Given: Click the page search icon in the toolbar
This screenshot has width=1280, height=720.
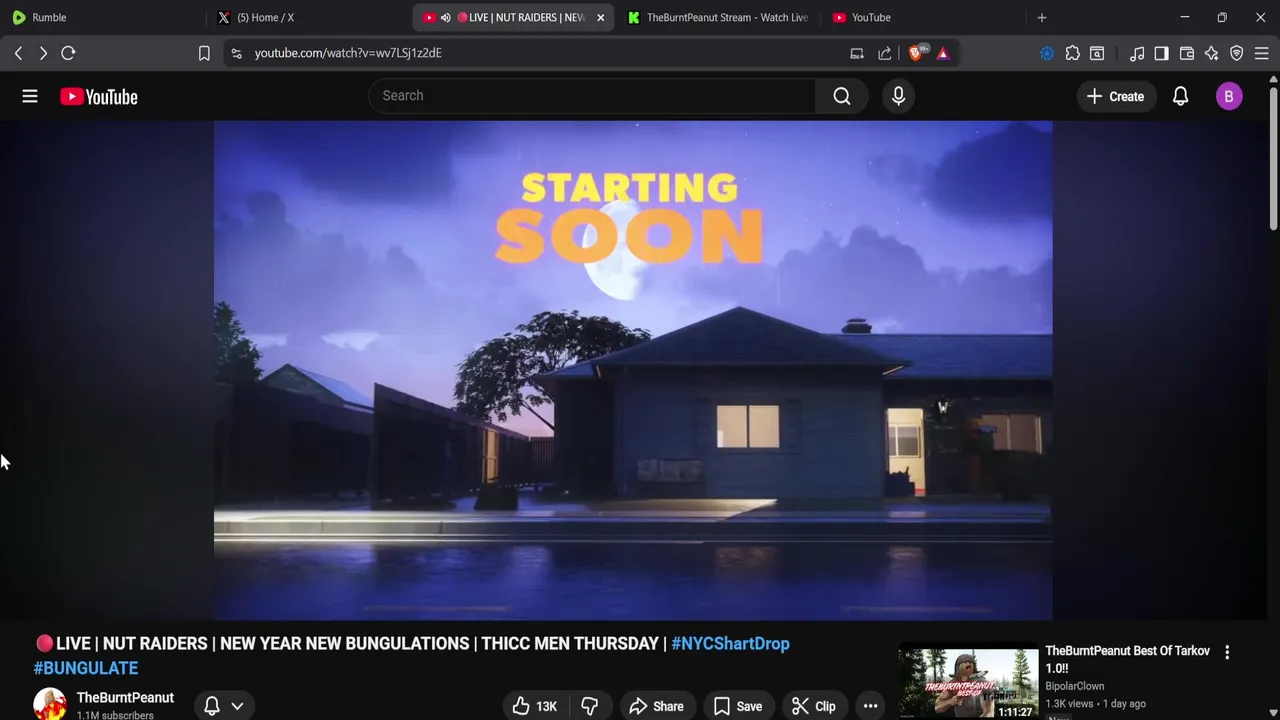Looking at the screenshot, I should click(x=1097, y=53).
